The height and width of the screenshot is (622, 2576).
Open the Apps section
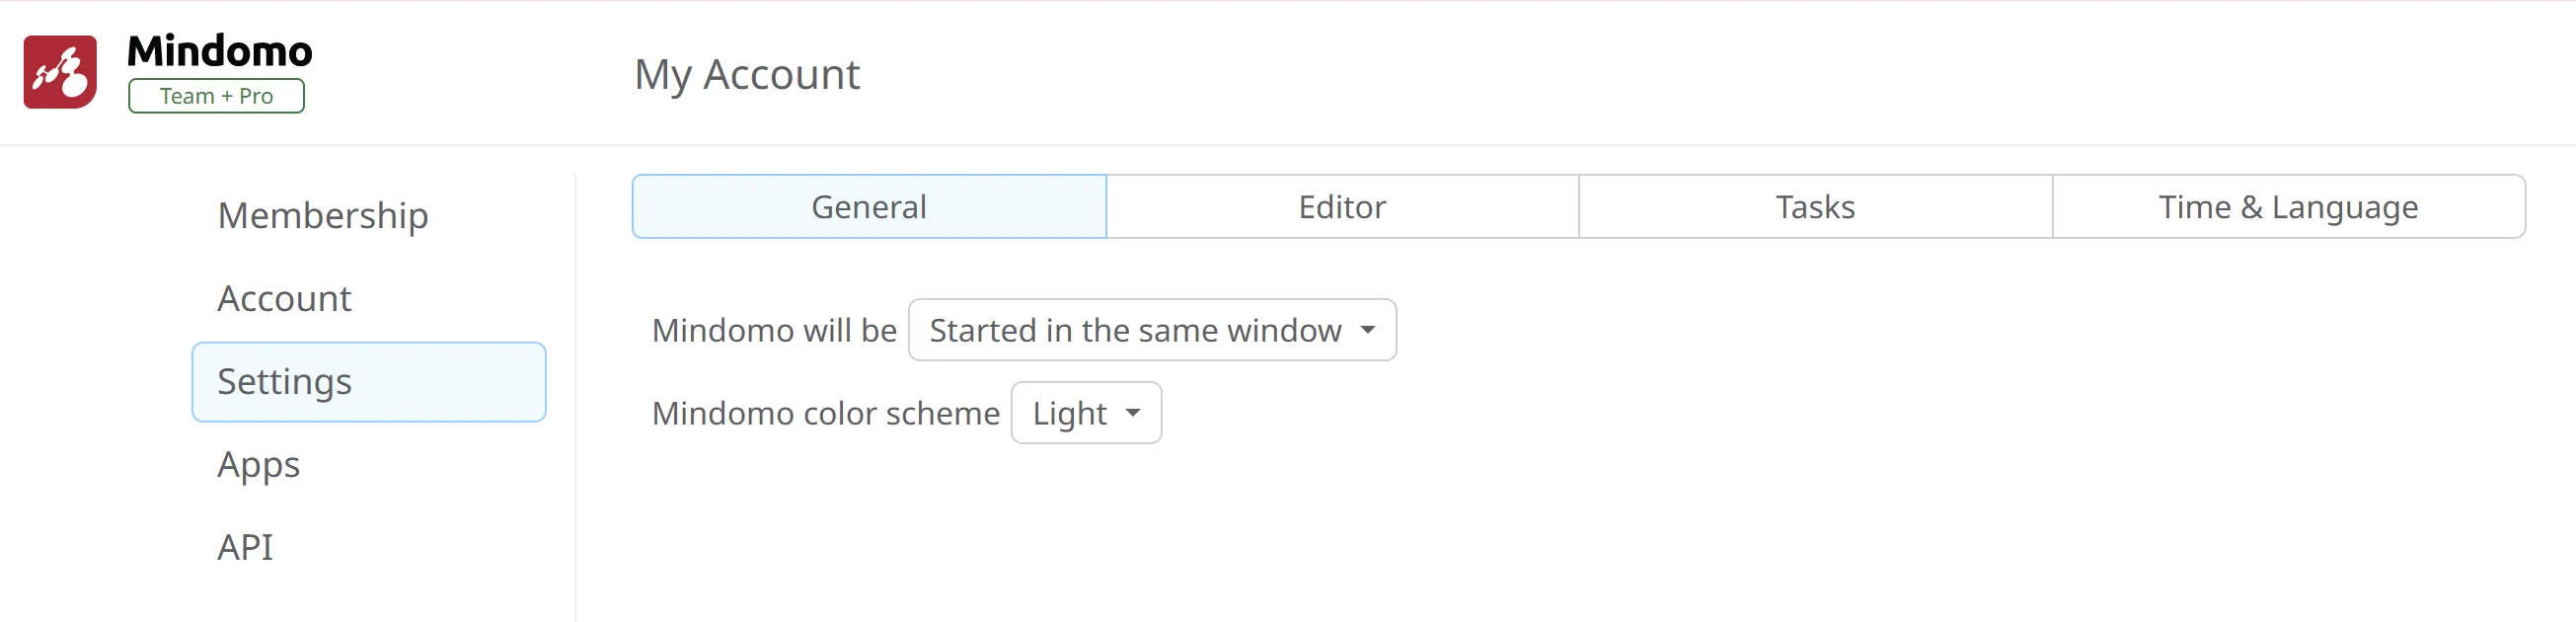click(258, 465)
